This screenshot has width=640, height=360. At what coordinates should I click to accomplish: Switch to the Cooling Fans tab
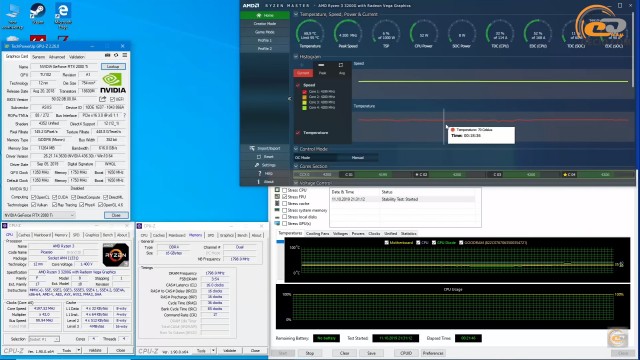pos(318,233)
